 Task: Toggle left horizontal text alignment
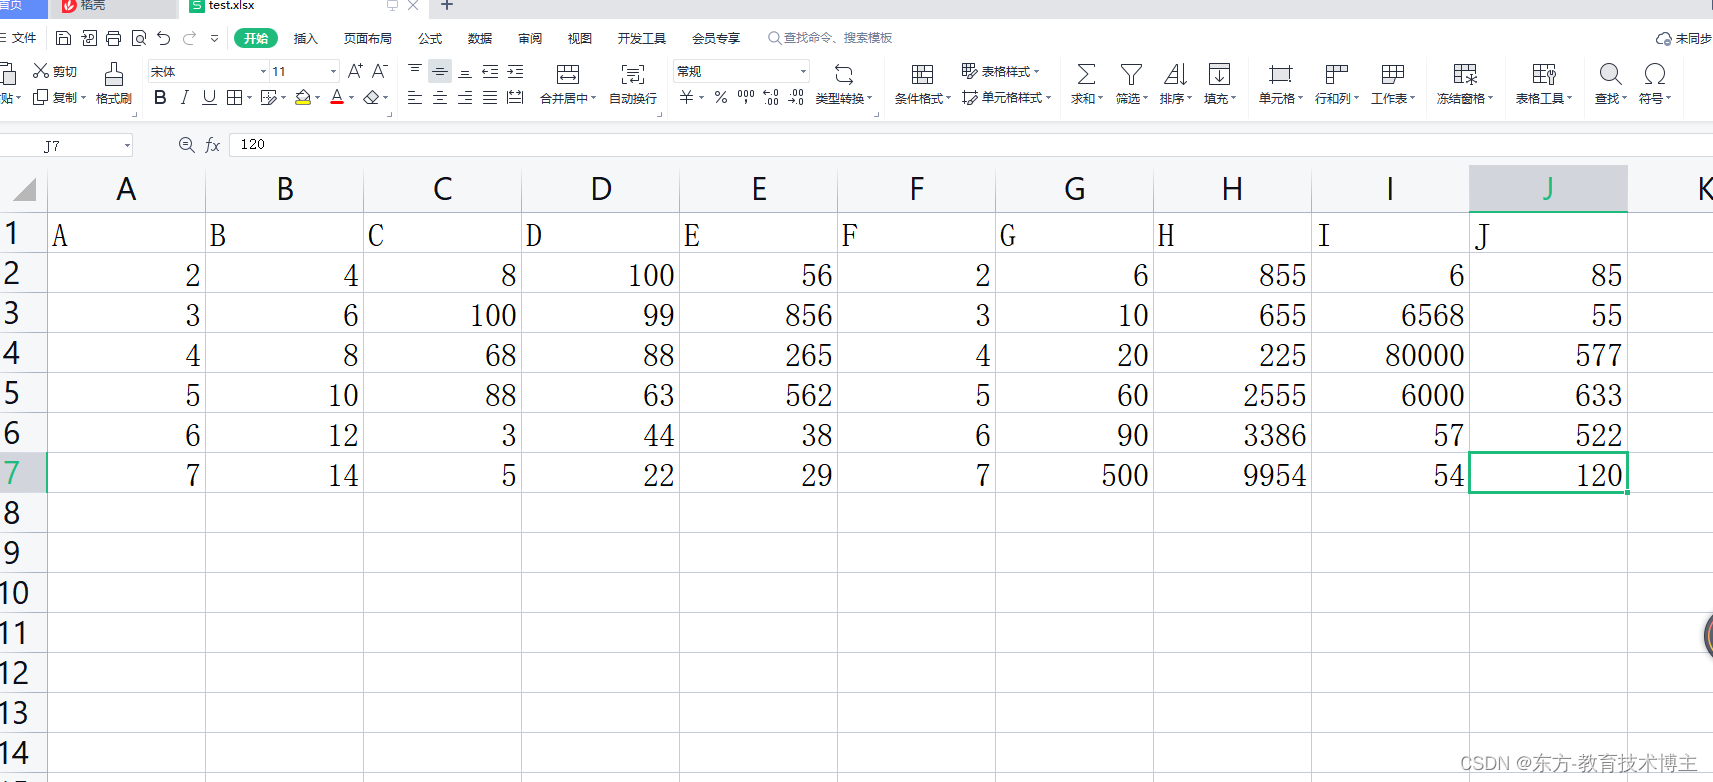tap(415, 97)
